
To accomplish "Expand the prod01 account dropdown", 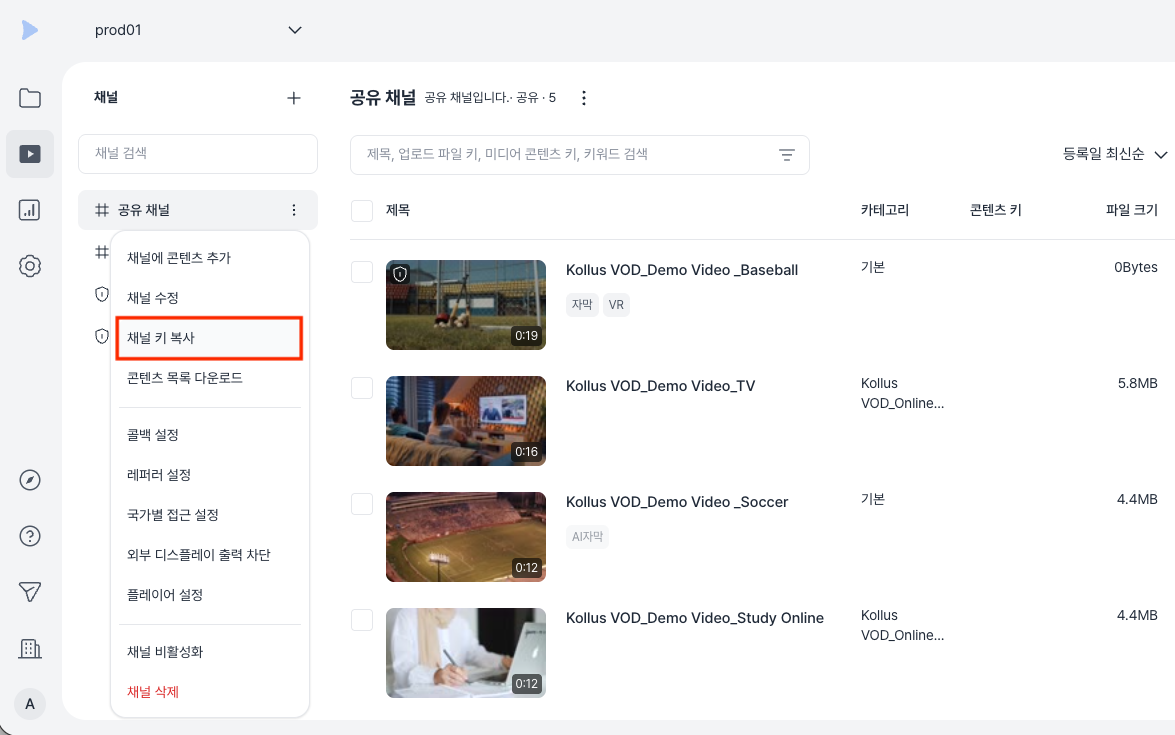I will pos(197,30).
